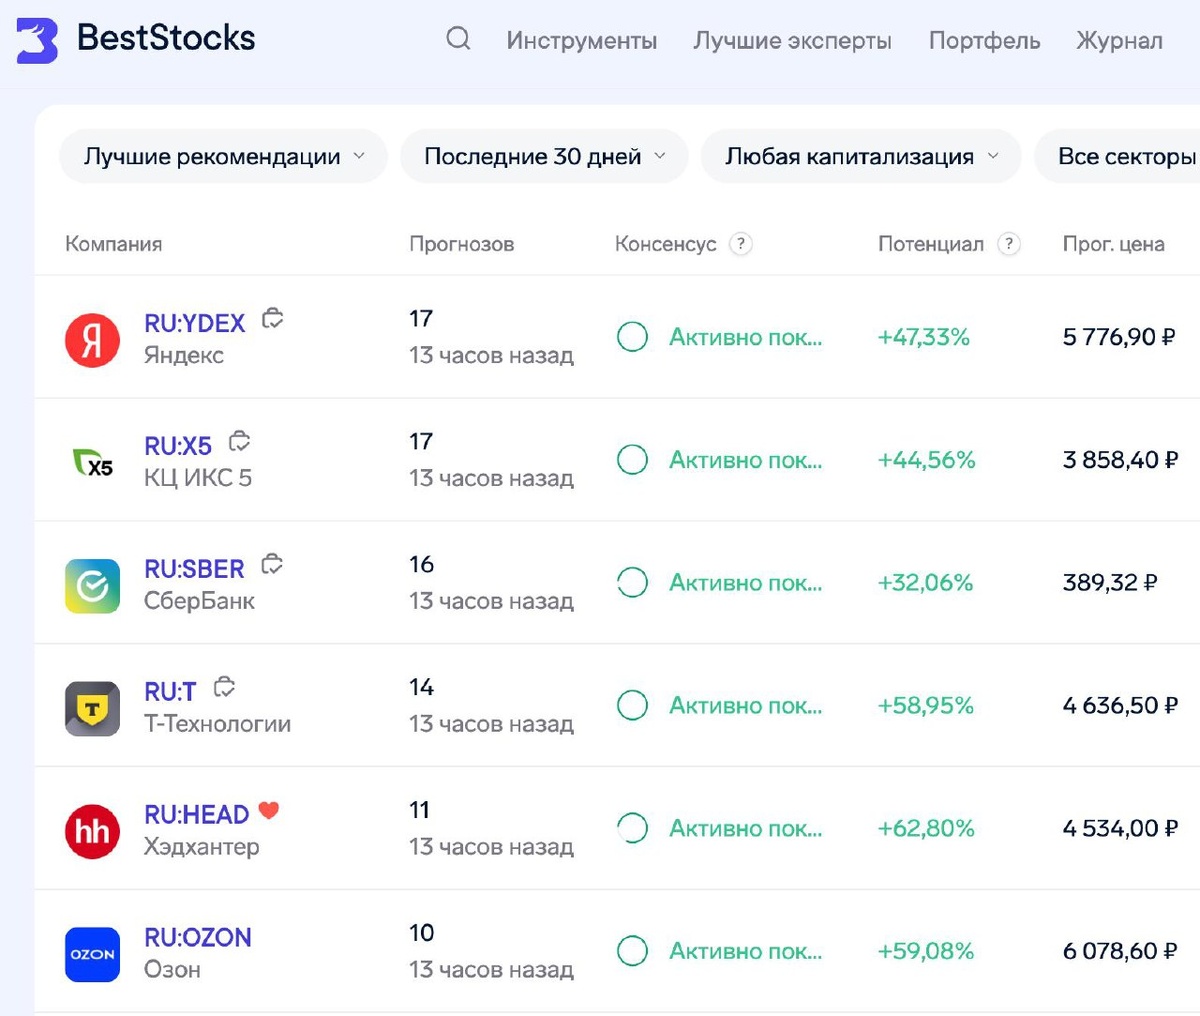Toggle the portfolio badge next to RU:YDEX

coord(272,319)
